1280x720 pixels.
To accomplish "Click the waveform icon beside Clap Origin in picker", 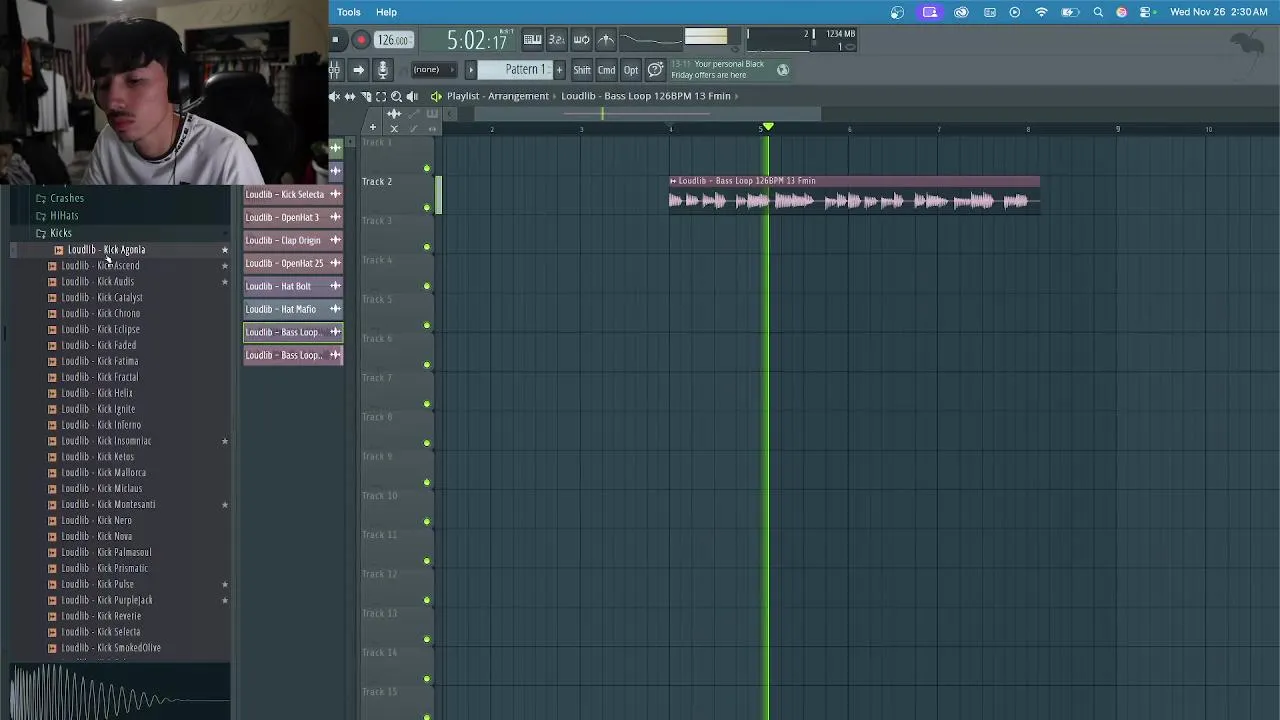I will [335, 240].
